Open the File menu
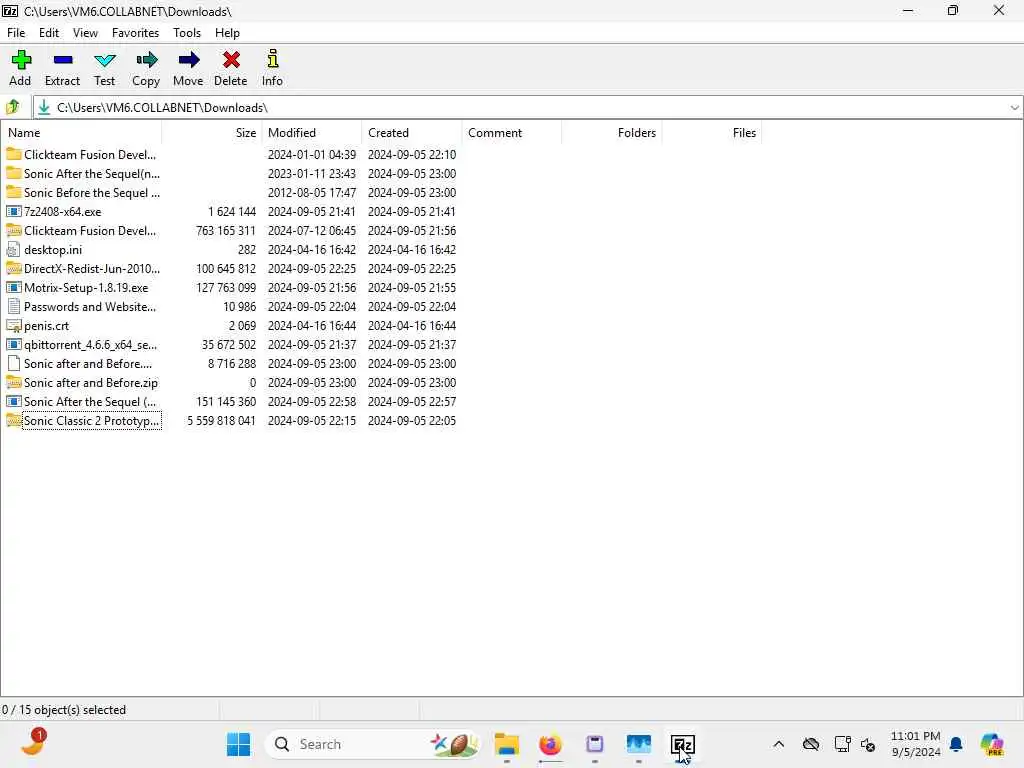 tap(16, 33)
